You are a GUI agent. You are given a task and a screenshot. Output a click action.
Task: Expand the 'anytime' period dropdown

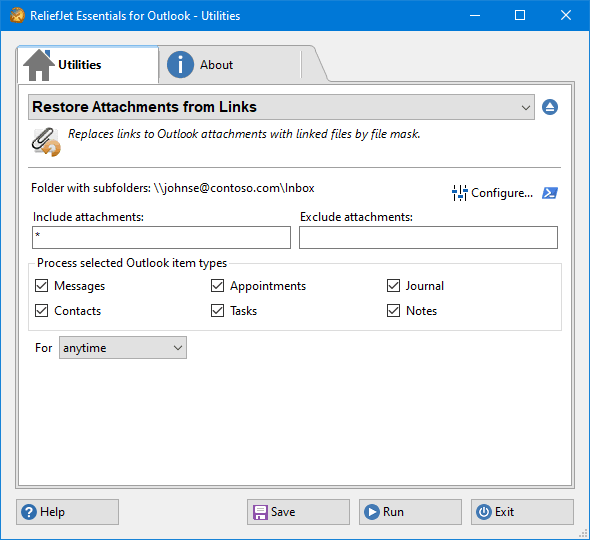[123, 348]
